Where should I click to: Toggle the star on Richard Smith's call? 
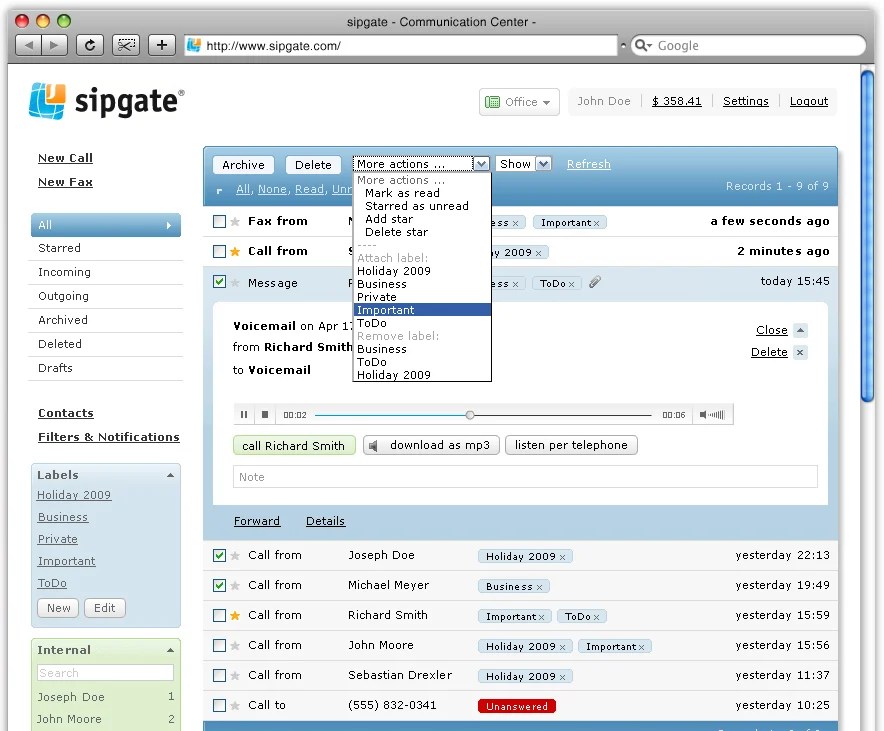pos(237,615)
